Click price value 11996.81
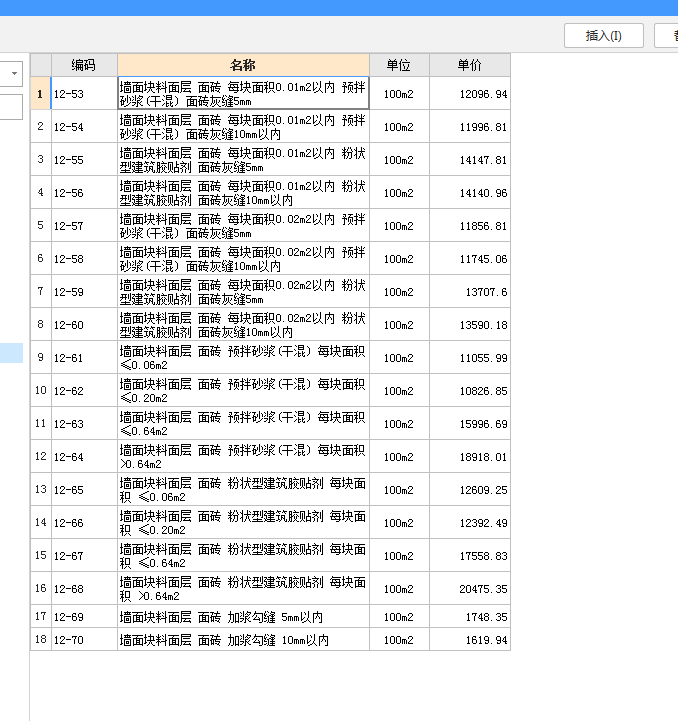 pos(483,127)
